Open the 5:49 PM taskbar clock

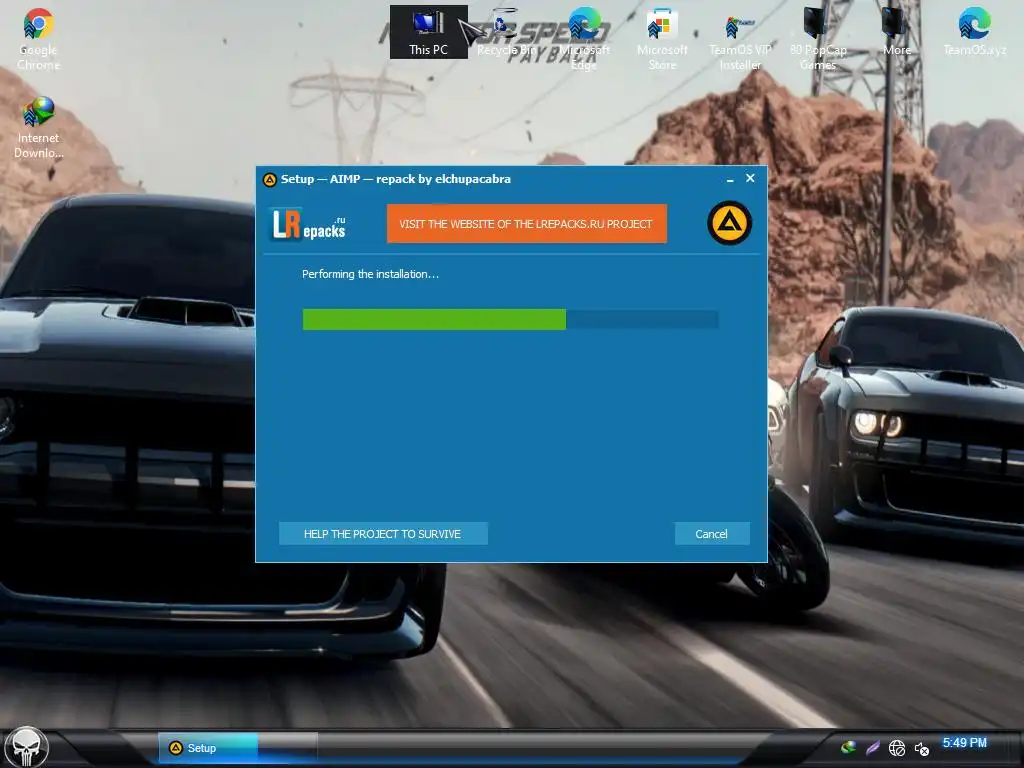pos(964,743)
